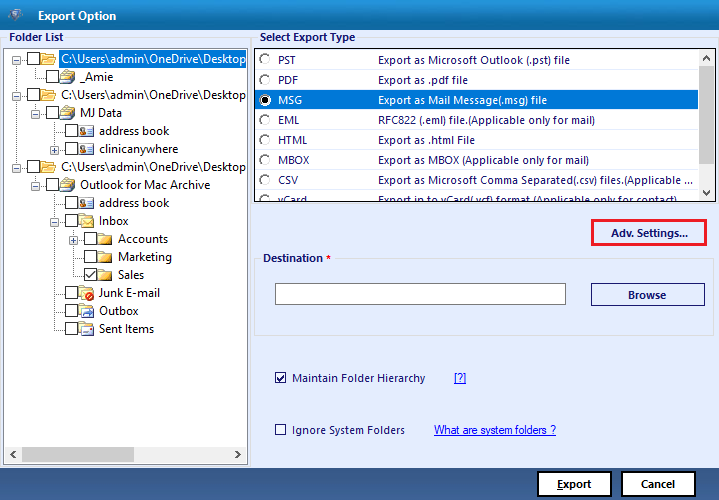Viewport: 719px width, 500px height.
Task: Check the _Amie folder checkbox
Action: pyautogui.click(x=52, y=77)
